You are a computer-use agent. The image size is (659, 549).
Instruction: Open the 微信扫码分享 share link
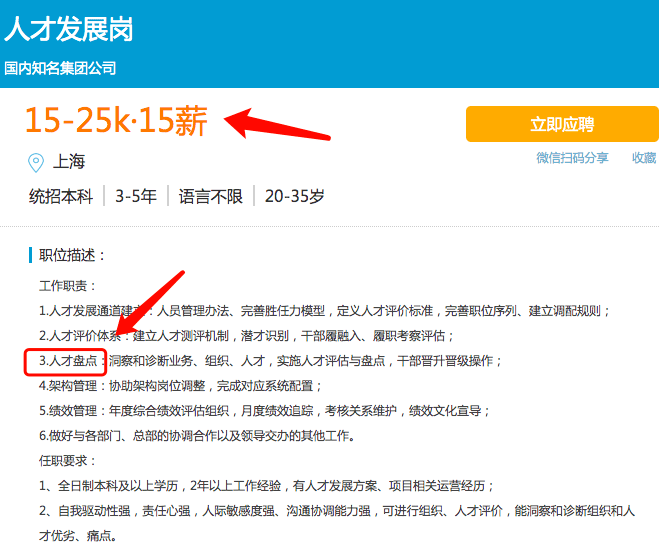coord(572,158)
